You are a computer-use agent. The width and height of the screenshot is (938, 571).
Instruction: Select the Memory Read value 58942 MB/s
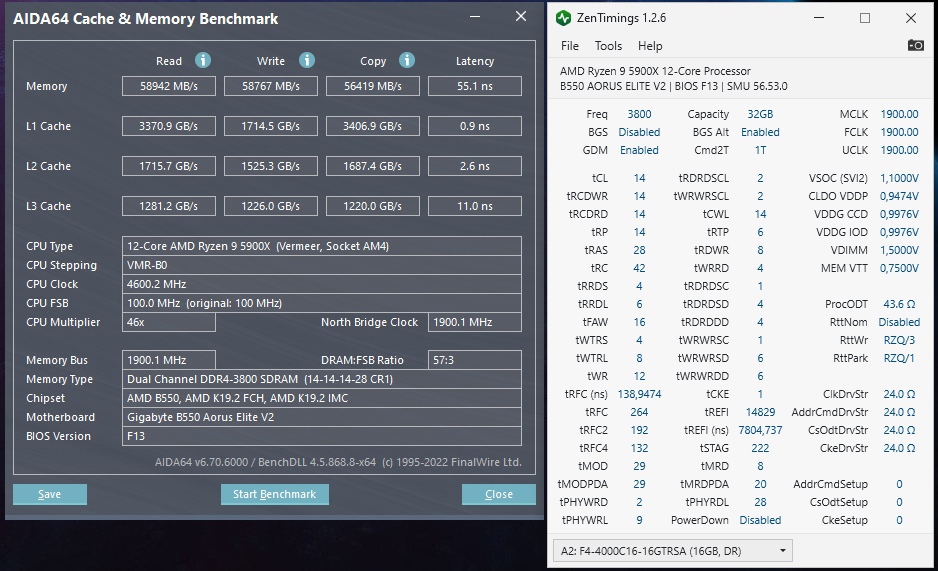click(169, 86)
